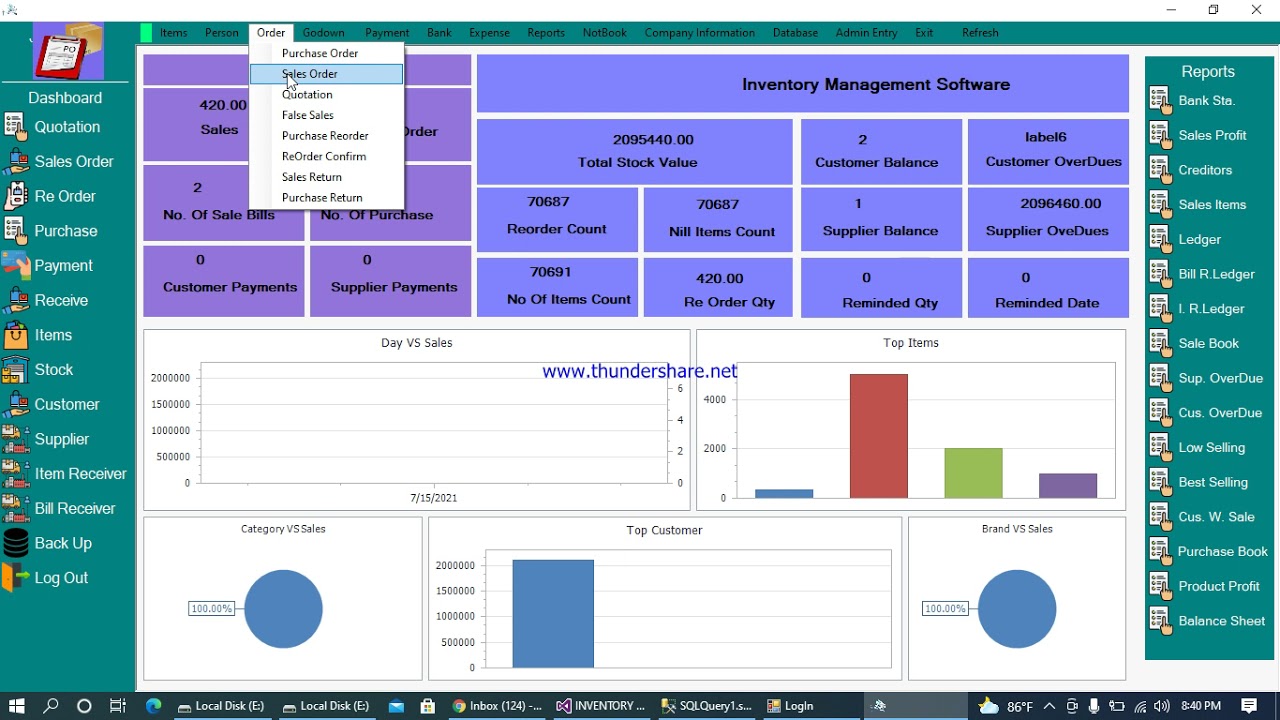
Task: Open the Cus. OverDue report icon
Action: (x=1160, y=412)
